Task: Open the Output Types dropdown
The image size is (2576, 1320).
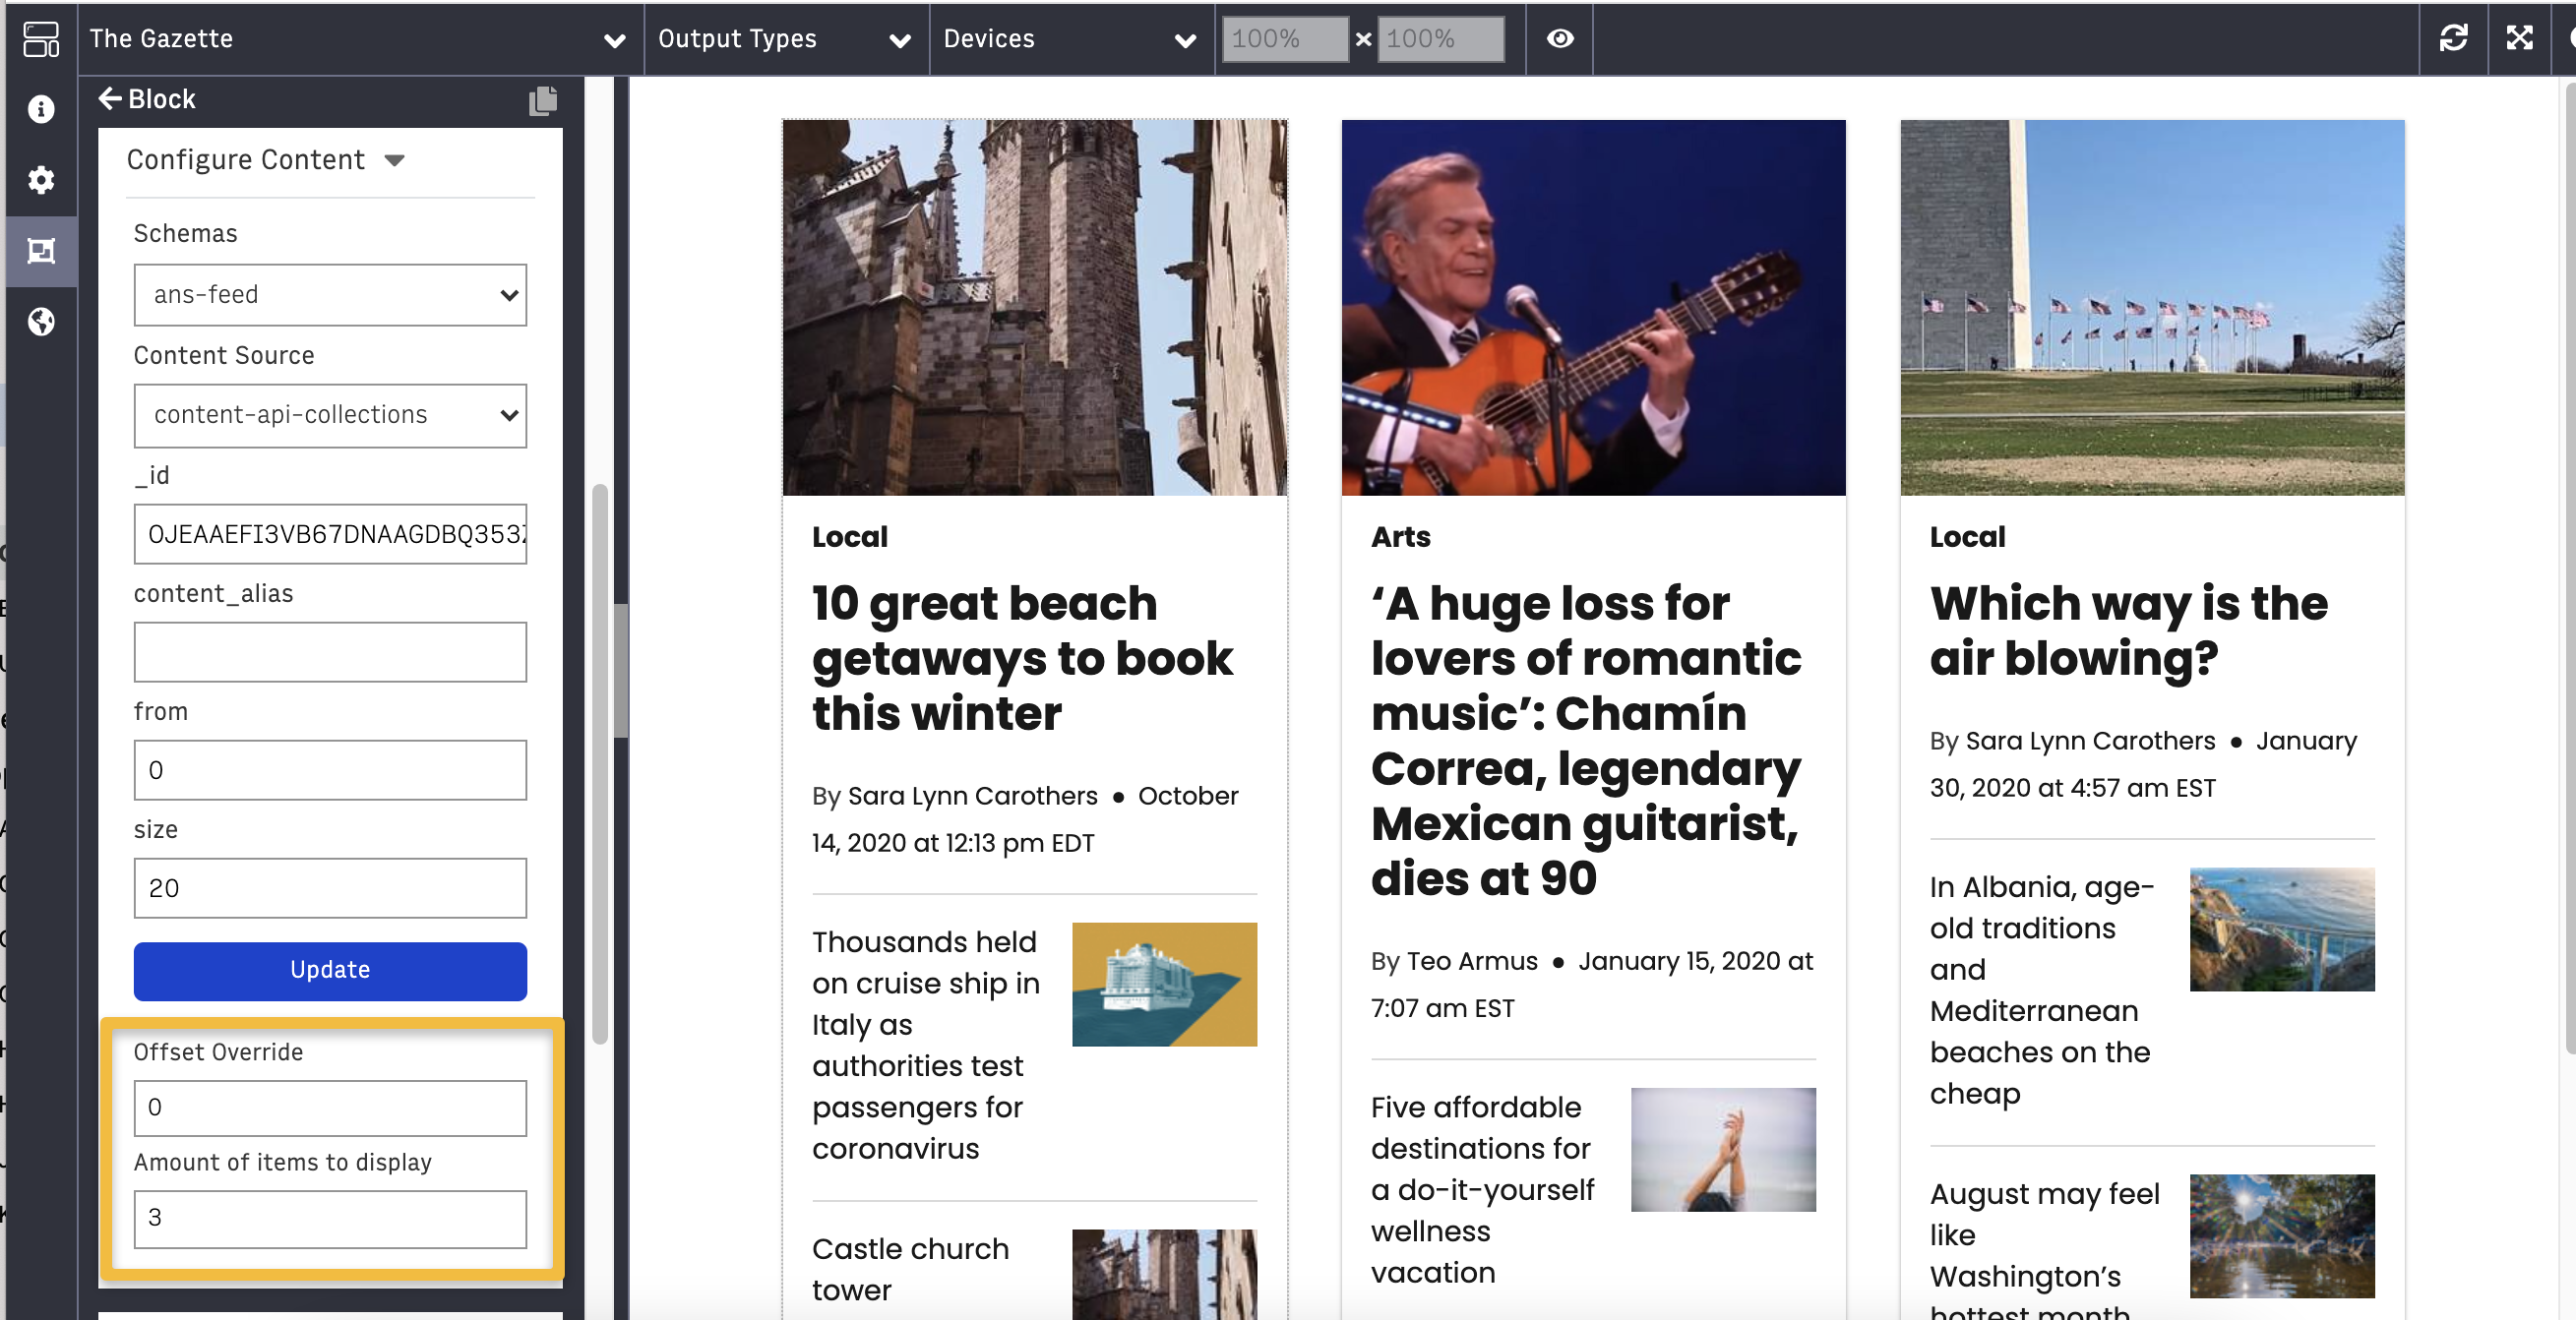Action: (x=786, y=39)
